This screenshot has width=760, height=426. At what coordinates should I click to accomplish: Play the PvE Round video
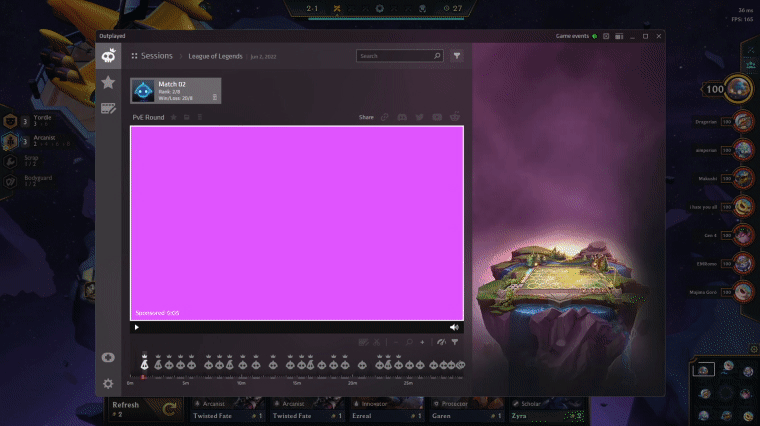[x=137, y=327]
